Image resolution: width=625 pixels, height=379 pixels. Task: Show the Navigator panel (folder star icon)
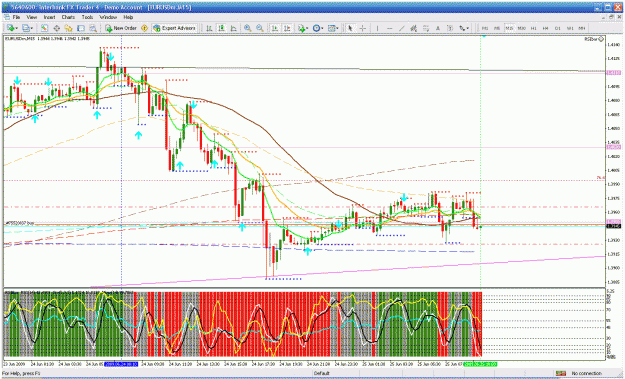[x=69, y=28]
